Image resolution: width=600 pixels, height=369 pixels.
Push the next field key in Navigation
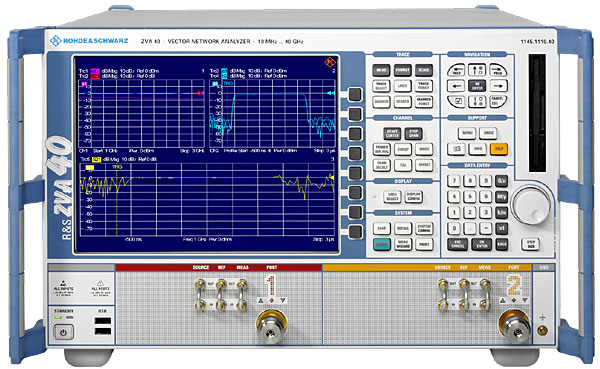(x=499, y=70)
